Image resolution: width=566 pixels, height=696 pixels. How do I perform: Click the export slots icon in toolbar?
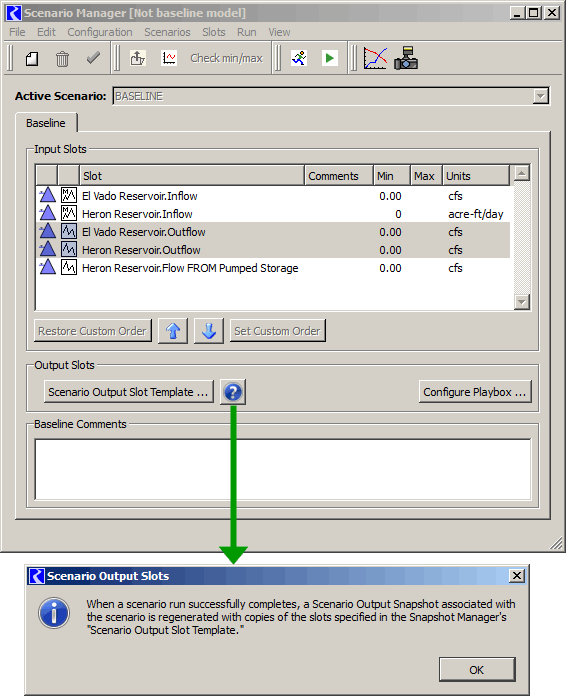point(138,58)
